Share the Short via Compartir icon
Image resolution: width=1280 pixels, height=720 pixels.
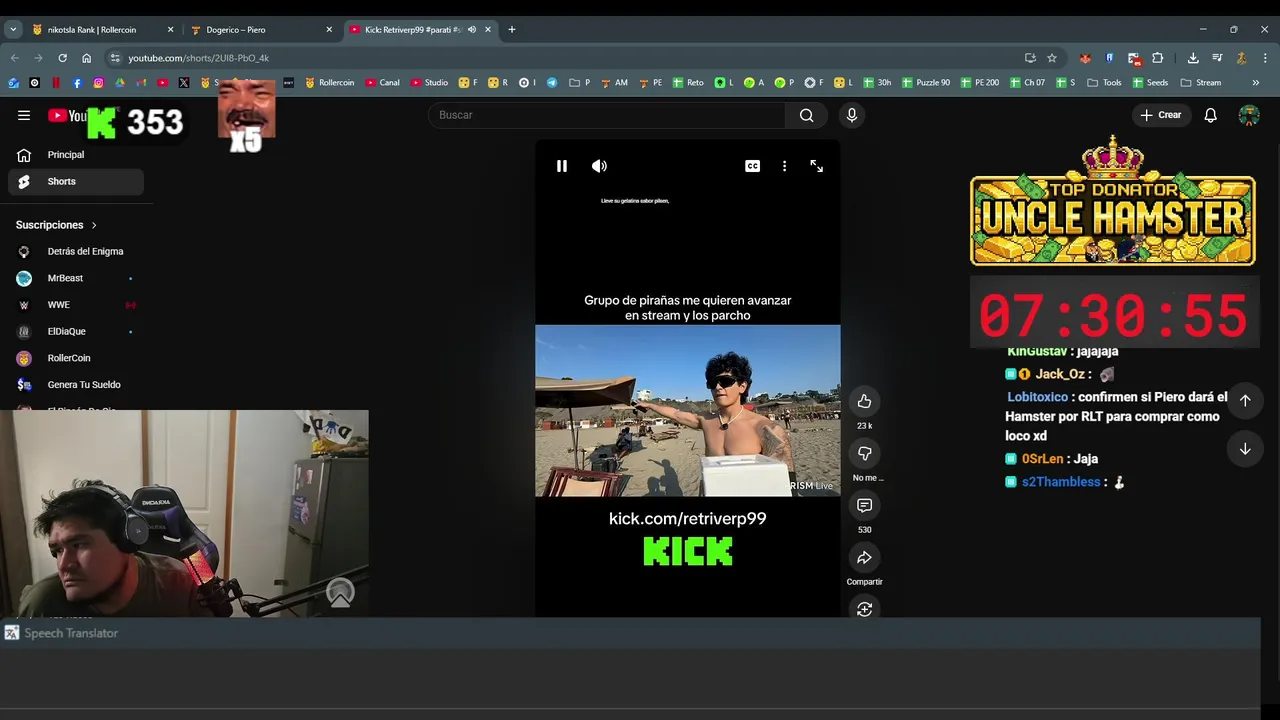pos(864,557)
